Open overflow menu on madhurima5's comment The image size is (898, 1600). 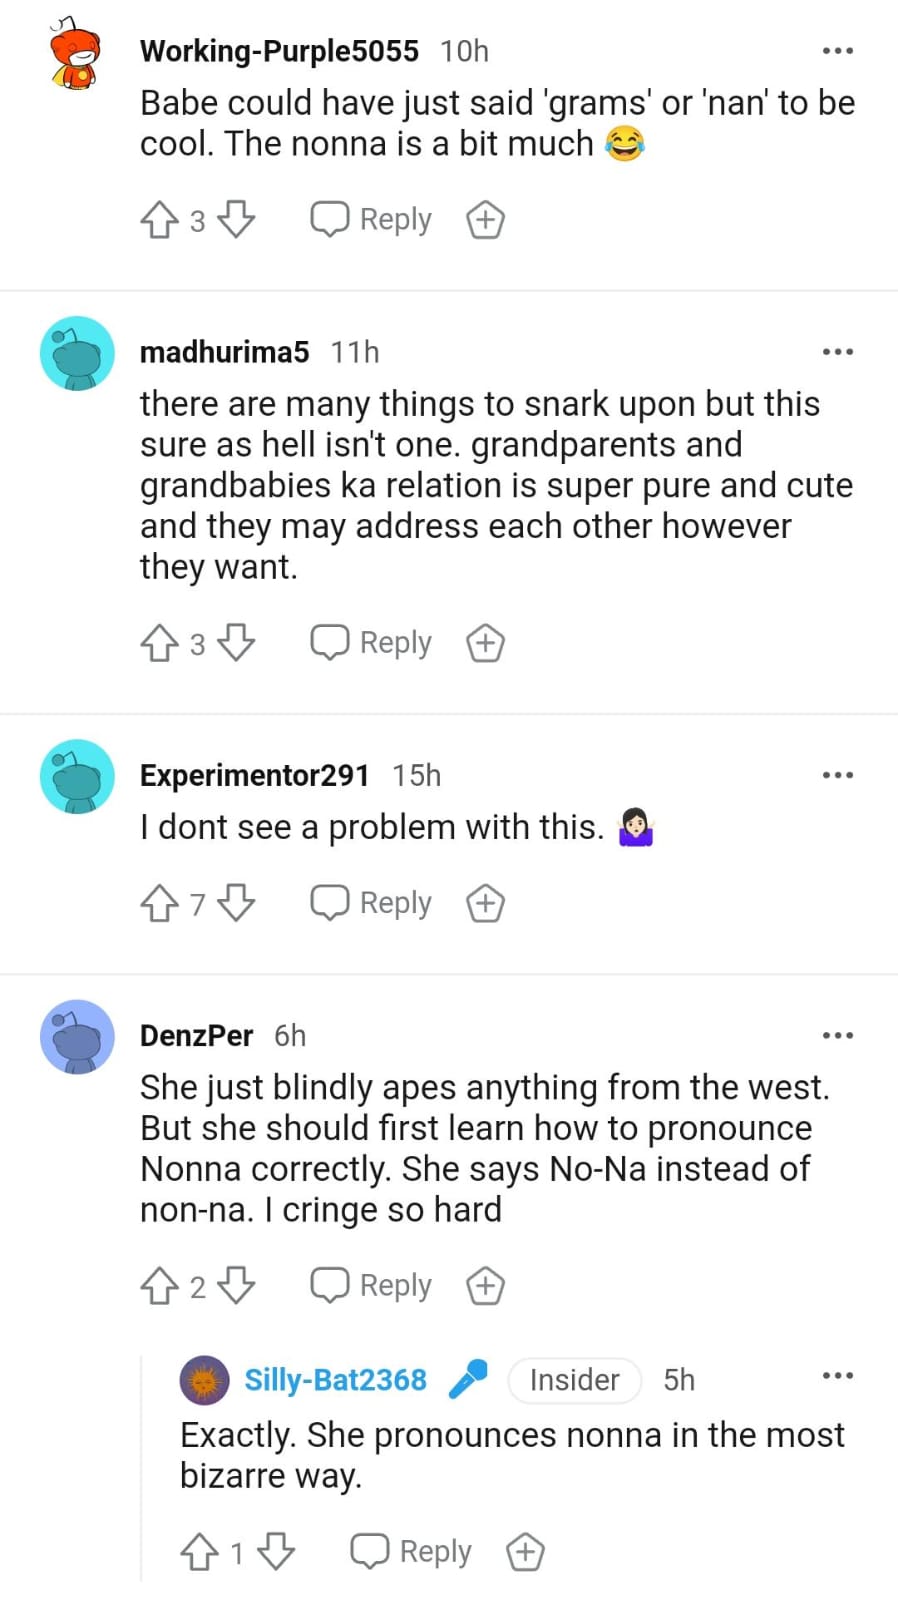837,352
